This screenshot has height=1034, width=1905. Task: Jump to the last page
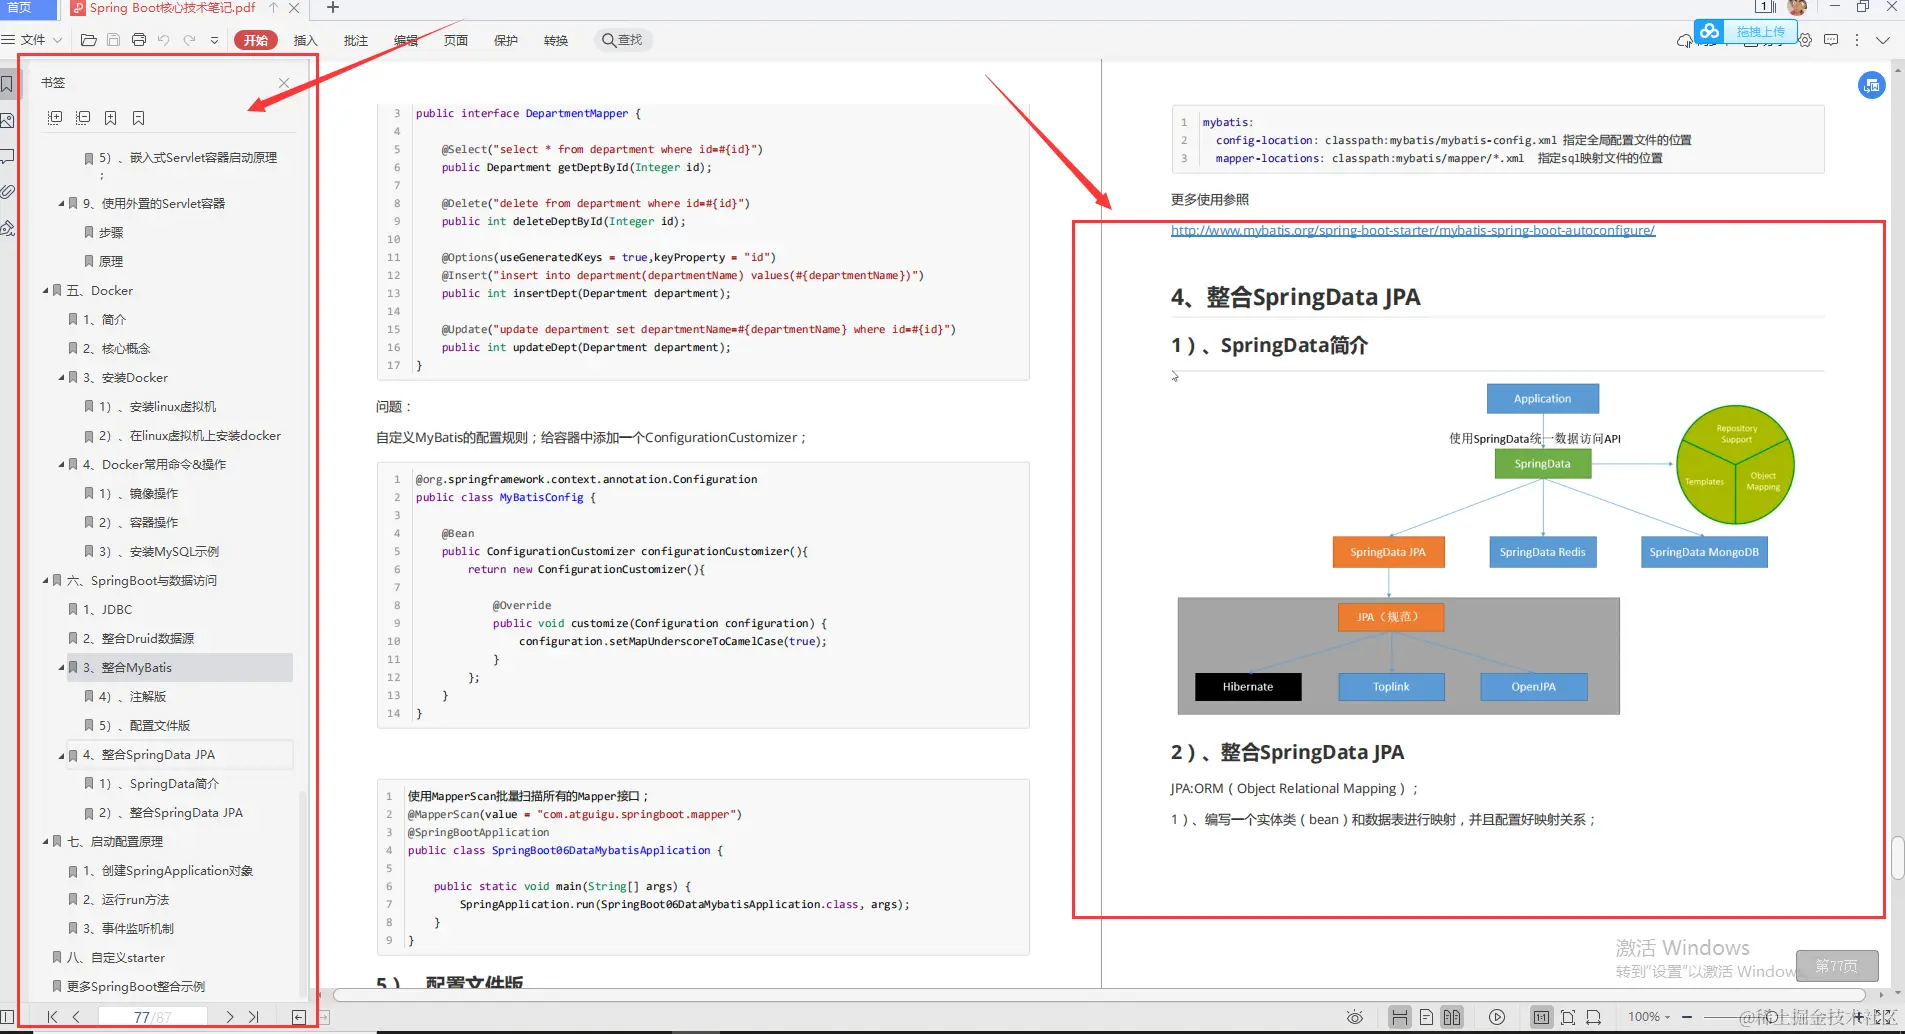(254, 1017)
